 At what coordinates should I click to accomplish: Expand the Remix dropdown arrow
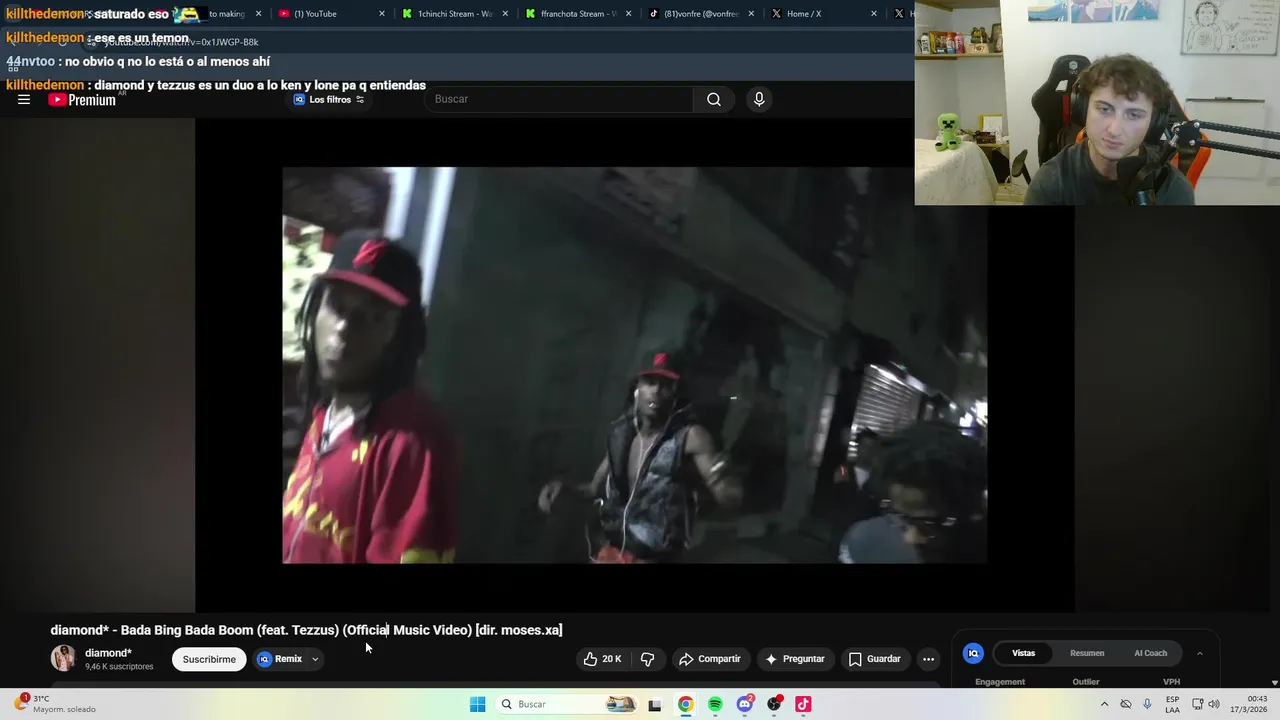pos(315,659)
